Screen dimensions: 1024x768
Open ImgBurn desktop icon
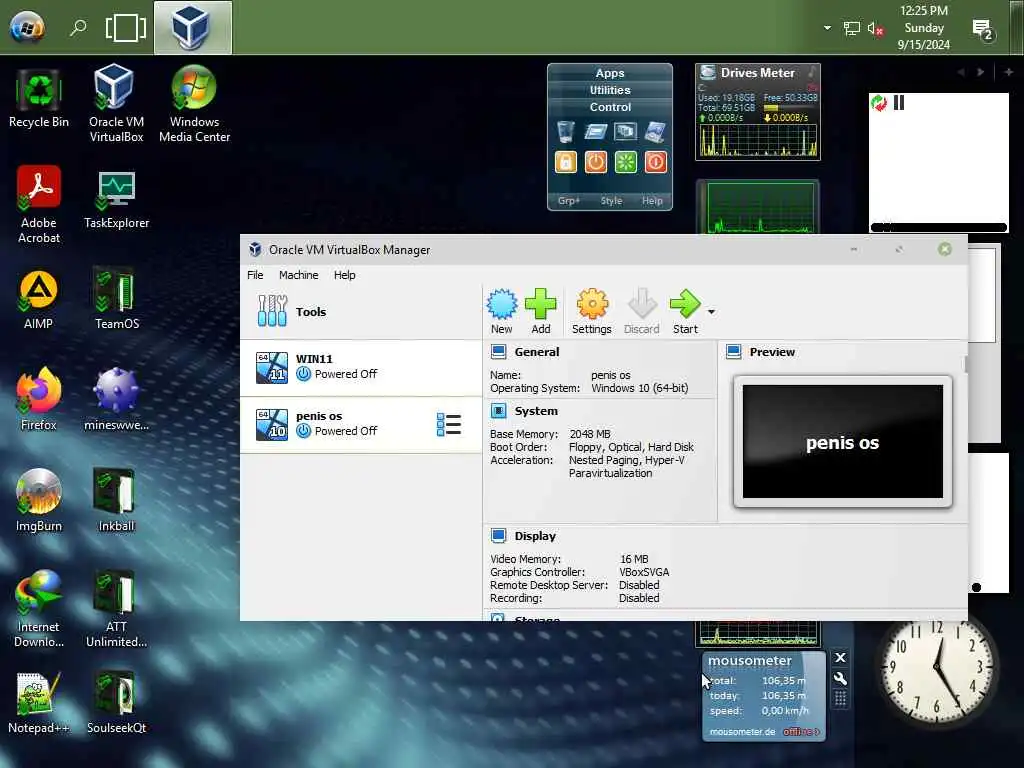point(39,500)
